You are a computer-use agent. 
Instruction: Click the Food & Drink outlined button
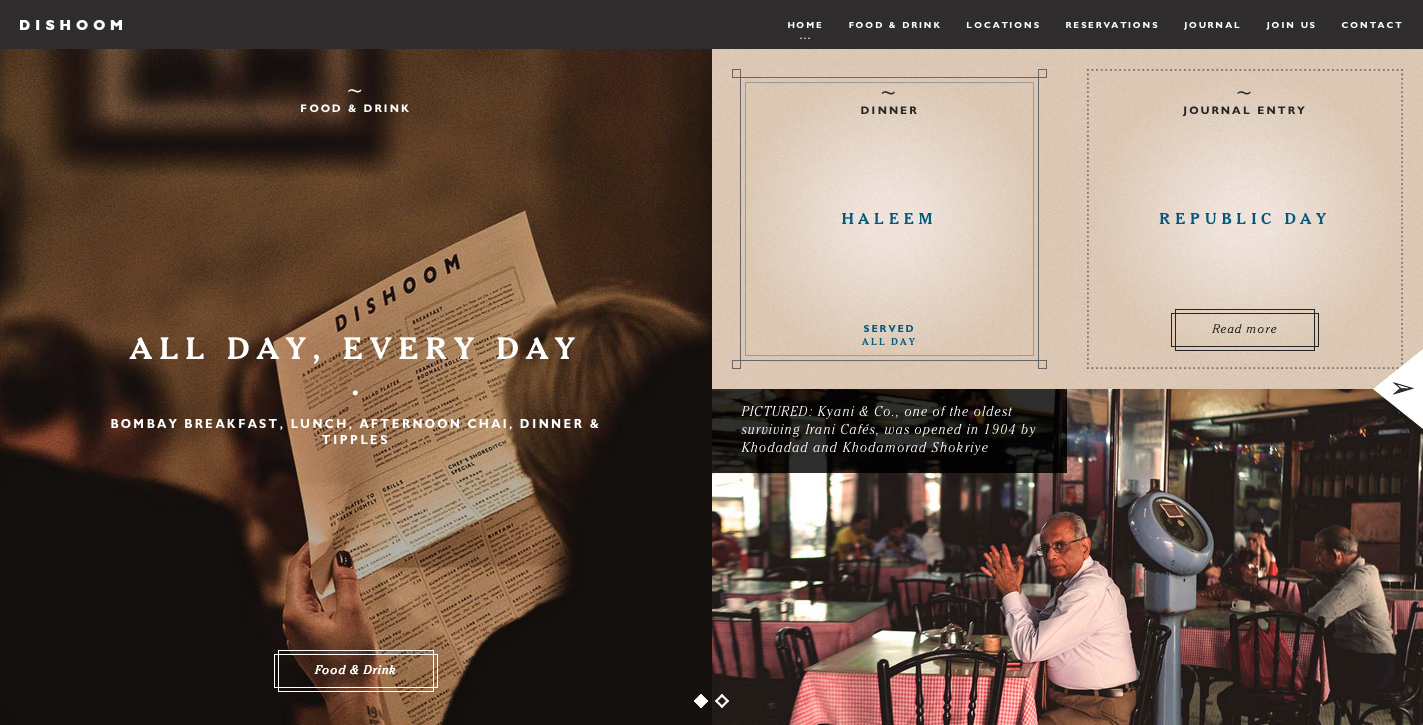[x=356, y=670]
